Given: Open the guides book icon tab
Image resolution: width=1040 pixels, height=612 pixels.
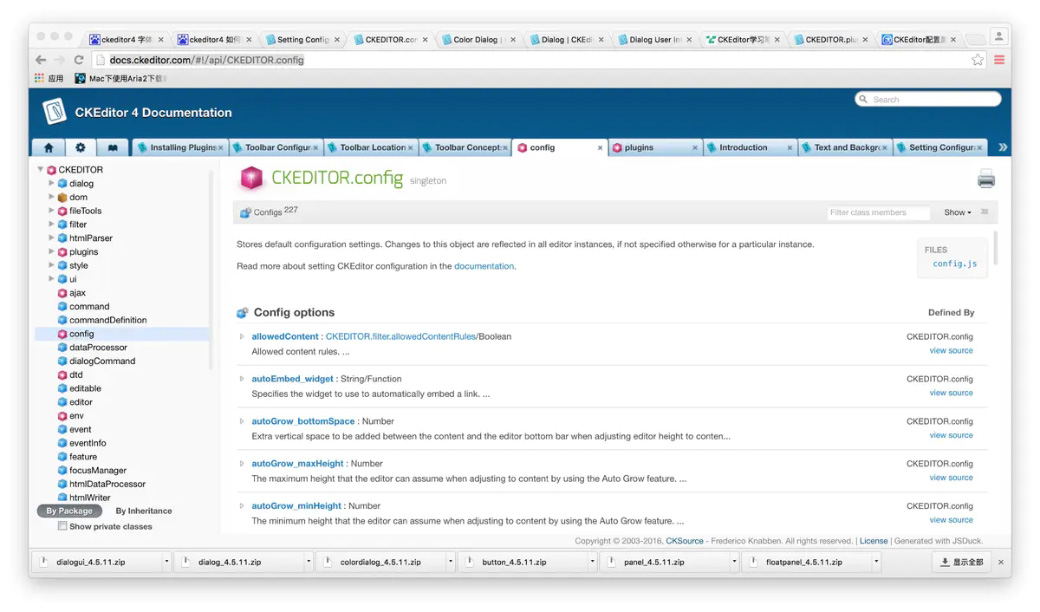Looking at the screenshot, I should click(113, 147).
